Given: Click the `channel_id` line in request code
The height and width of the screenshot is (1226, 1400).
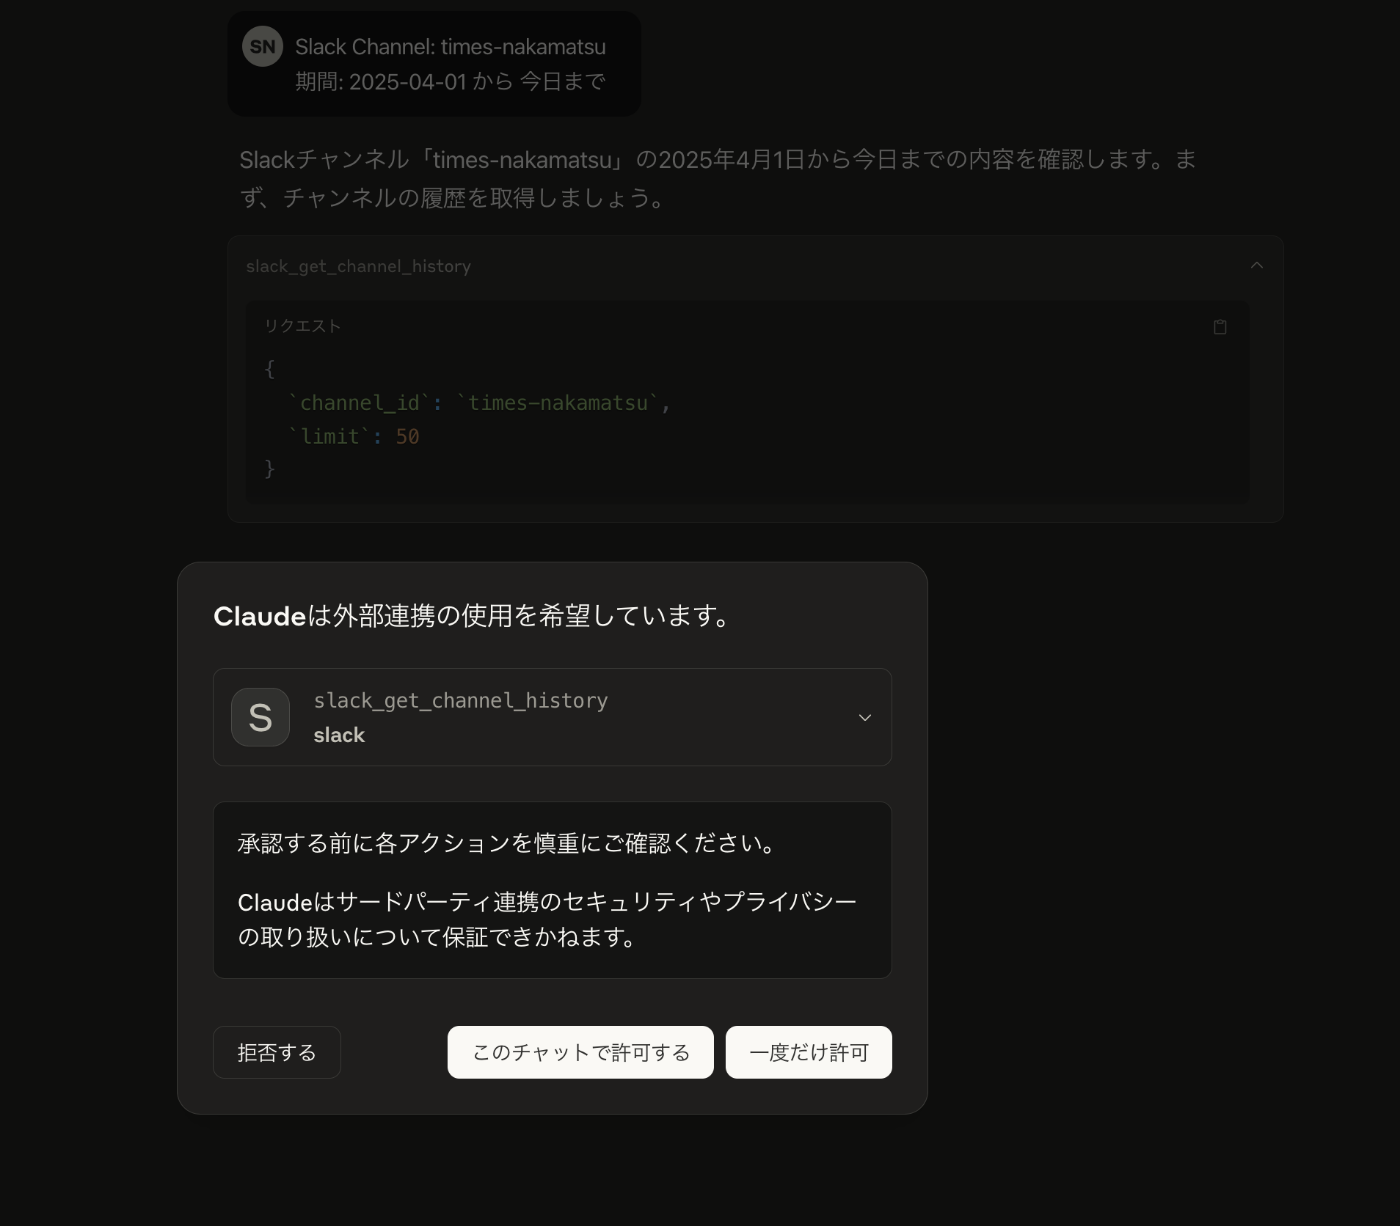Looking at the screenshot, I should click(x=479, y=403).
